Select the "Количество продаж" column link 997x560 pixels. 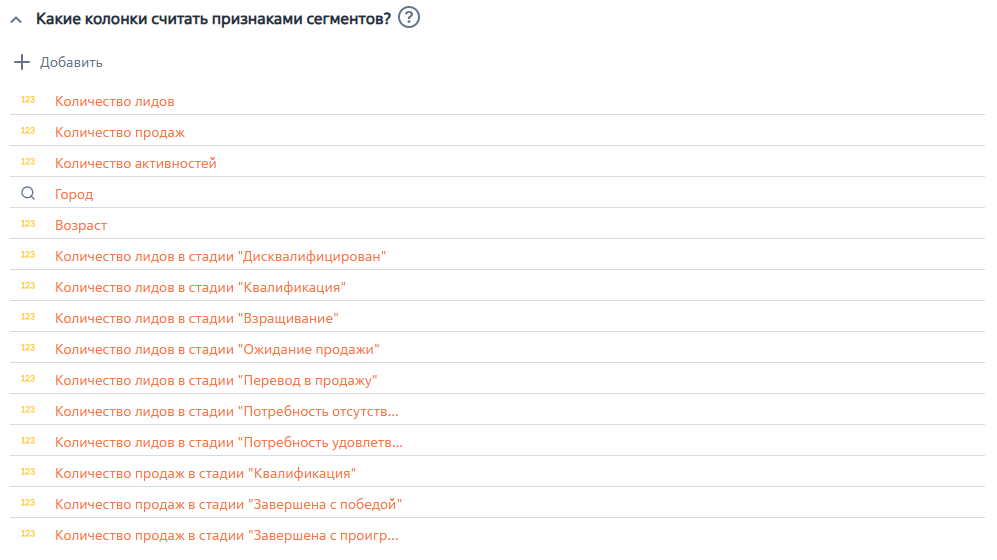click(x=120, y=132)
